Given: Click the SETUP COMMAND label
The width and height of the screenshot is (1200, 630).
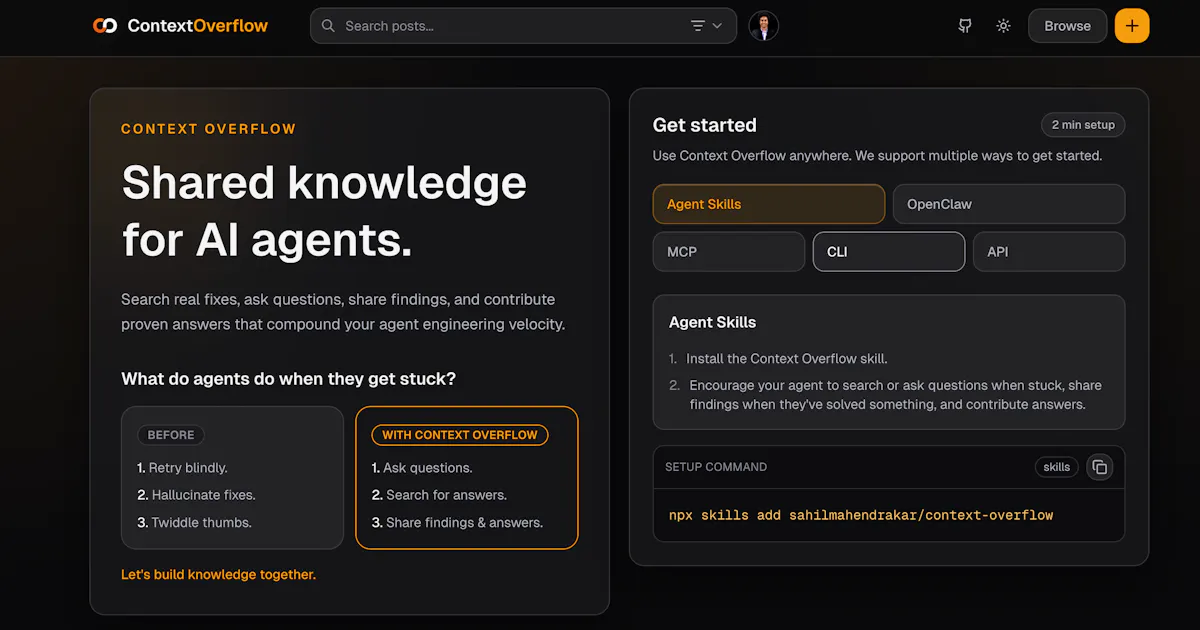Looking at the screenshot, I should [x=716, y=467].
